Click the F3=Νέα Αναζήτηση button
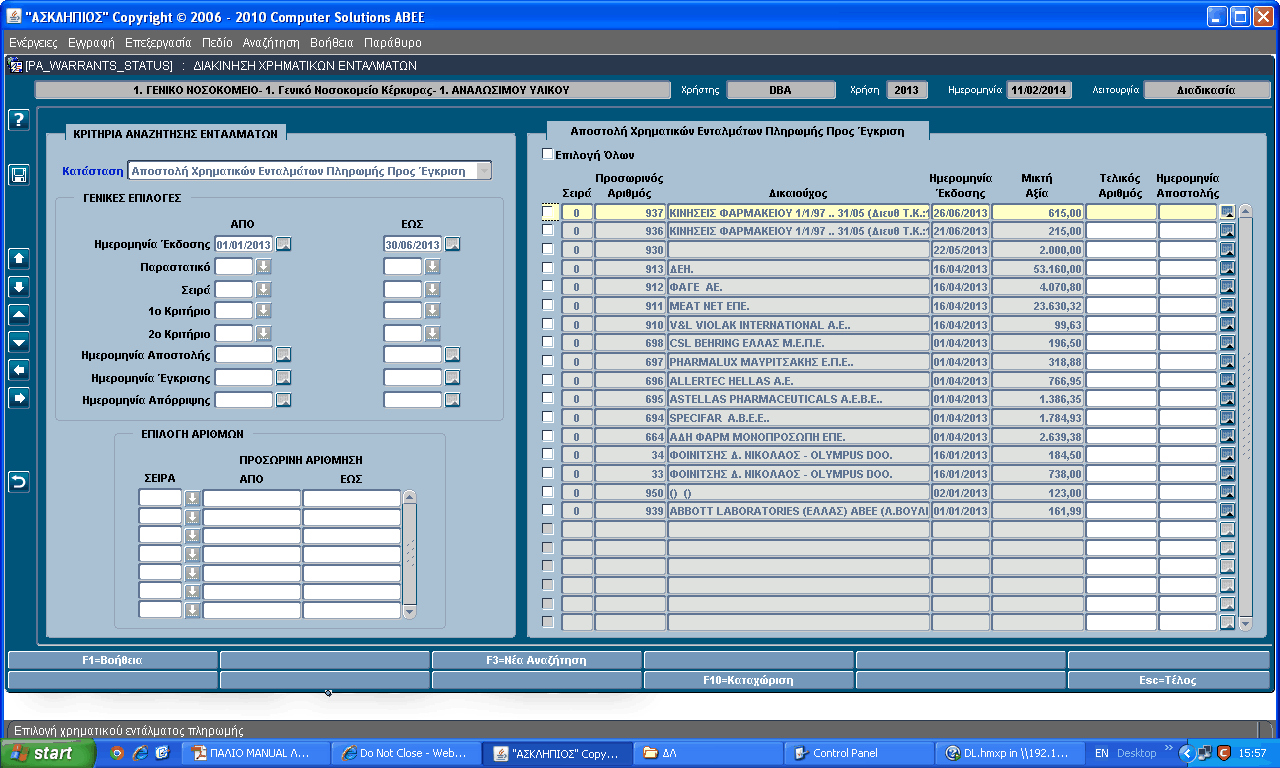The width and height of the screenshot is (1280, 768). [x=537, y=660]
